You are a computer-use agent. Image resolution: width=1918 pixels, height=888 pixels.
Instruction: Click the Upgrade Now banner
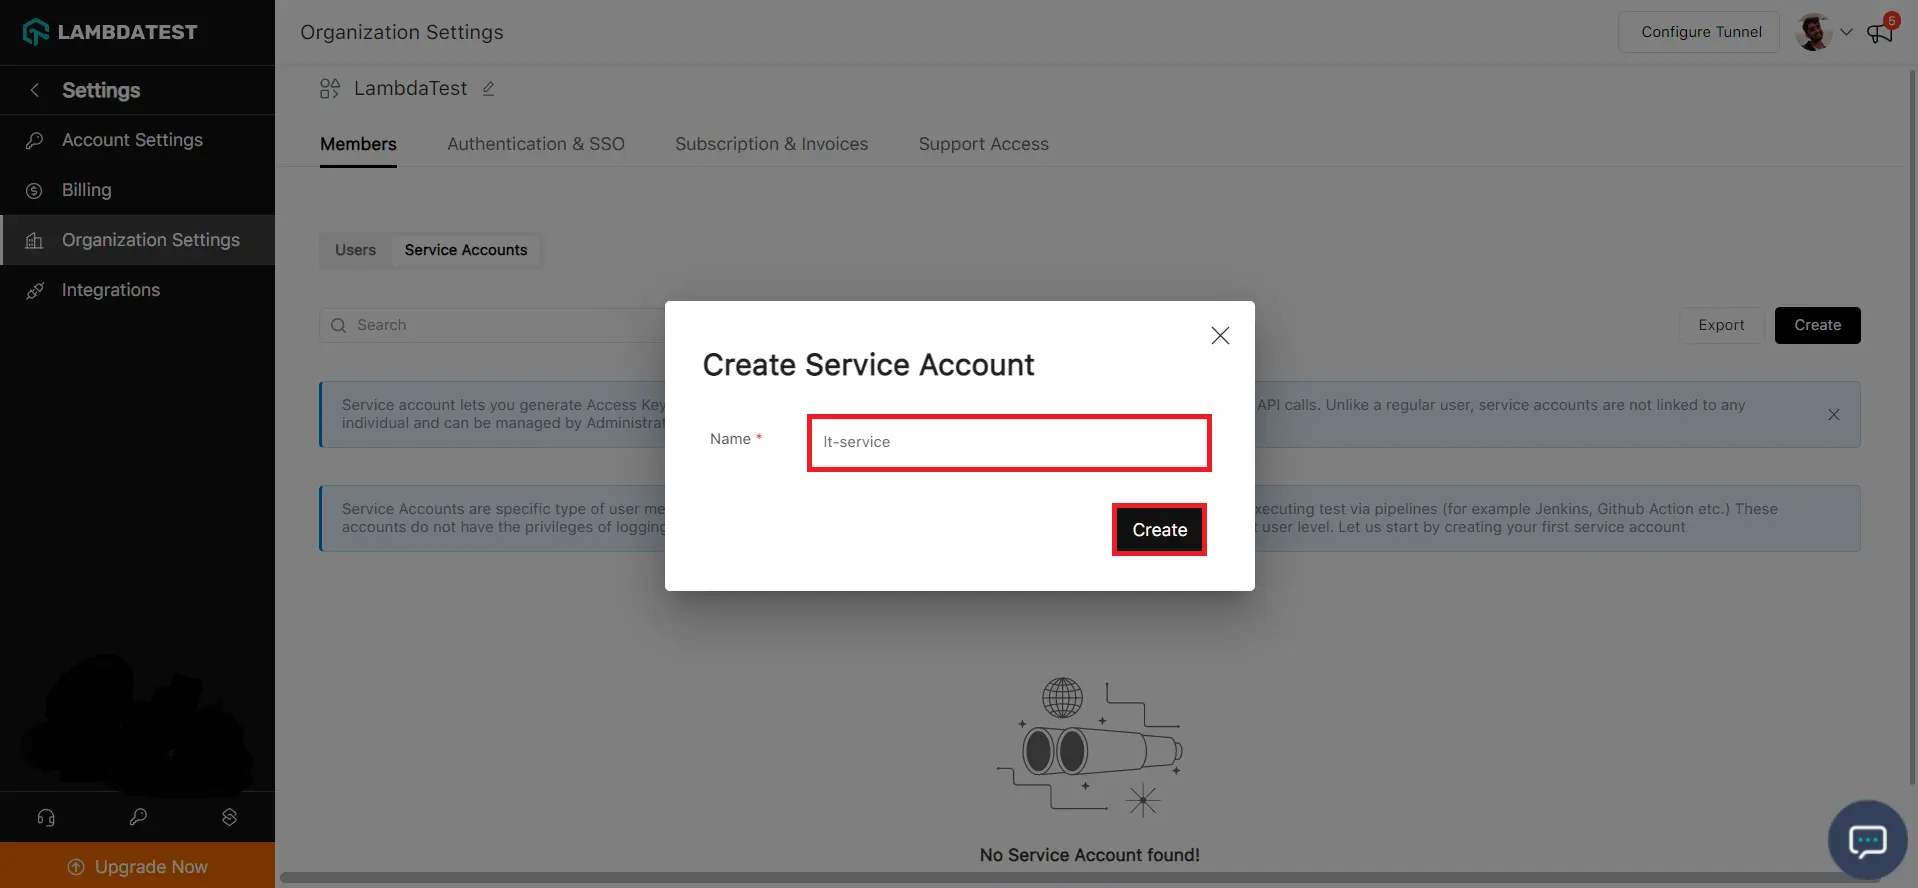[x=138, y=866]
